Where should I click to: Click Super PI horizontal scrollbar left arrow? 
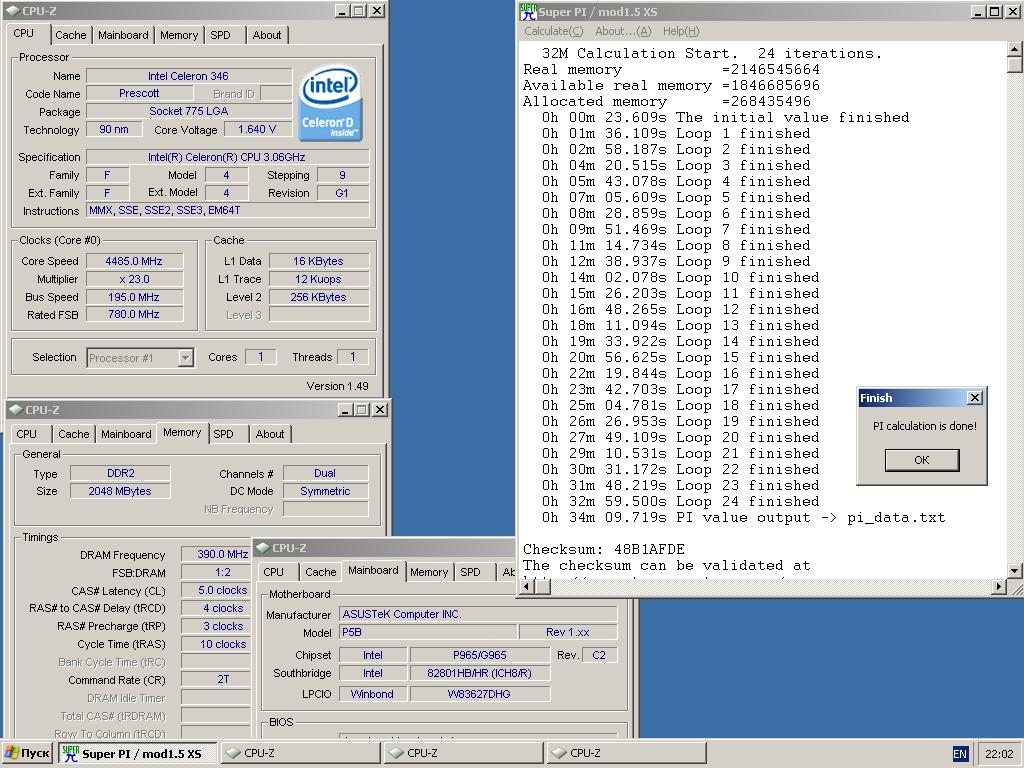pos(528,586)
